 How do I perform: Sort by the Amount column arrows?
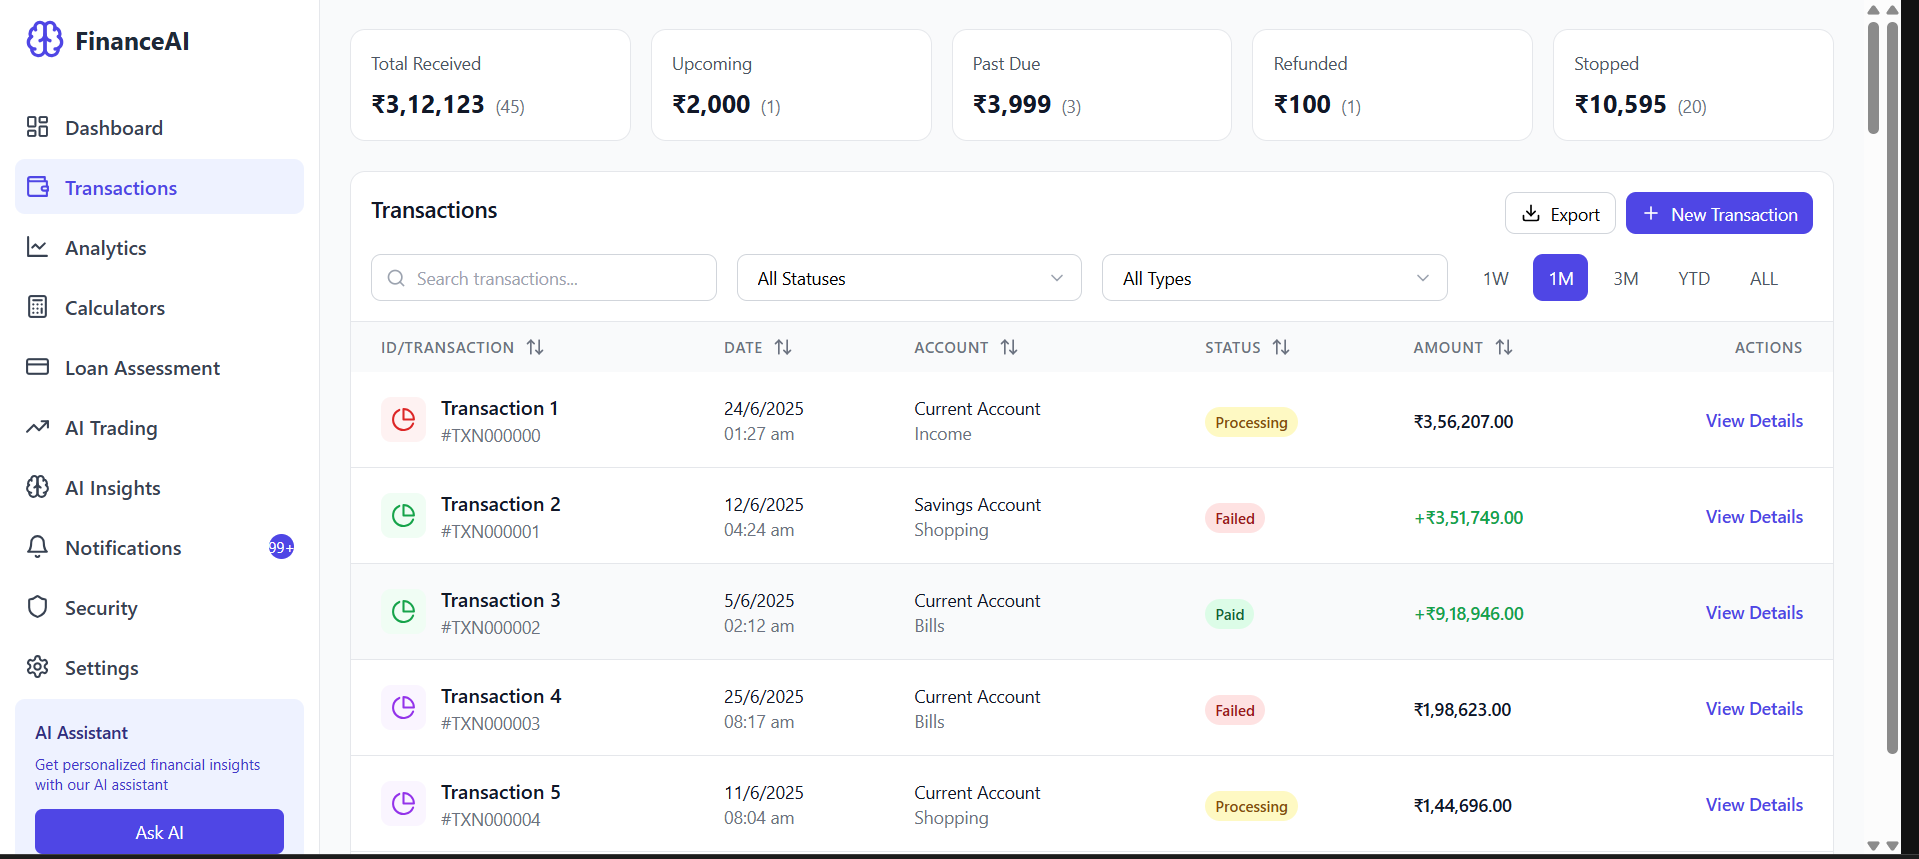tap(1504, 347)
